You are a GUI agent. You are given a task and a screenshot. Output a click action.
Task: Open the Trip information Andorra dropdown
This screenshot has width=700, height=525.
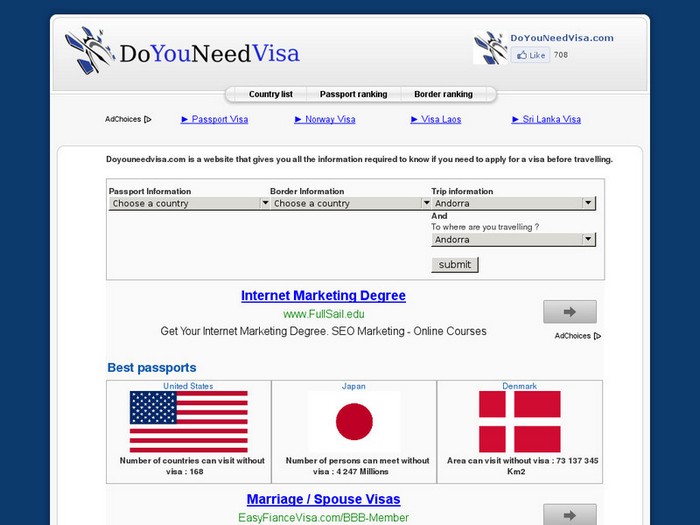click(513, 203)
